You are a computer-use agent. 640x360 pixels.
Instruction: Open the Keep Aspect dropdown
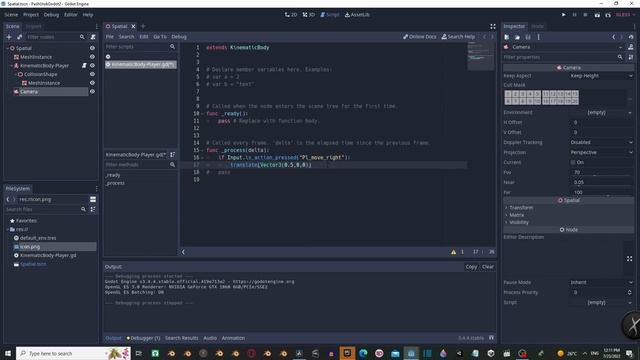(601, 76)
